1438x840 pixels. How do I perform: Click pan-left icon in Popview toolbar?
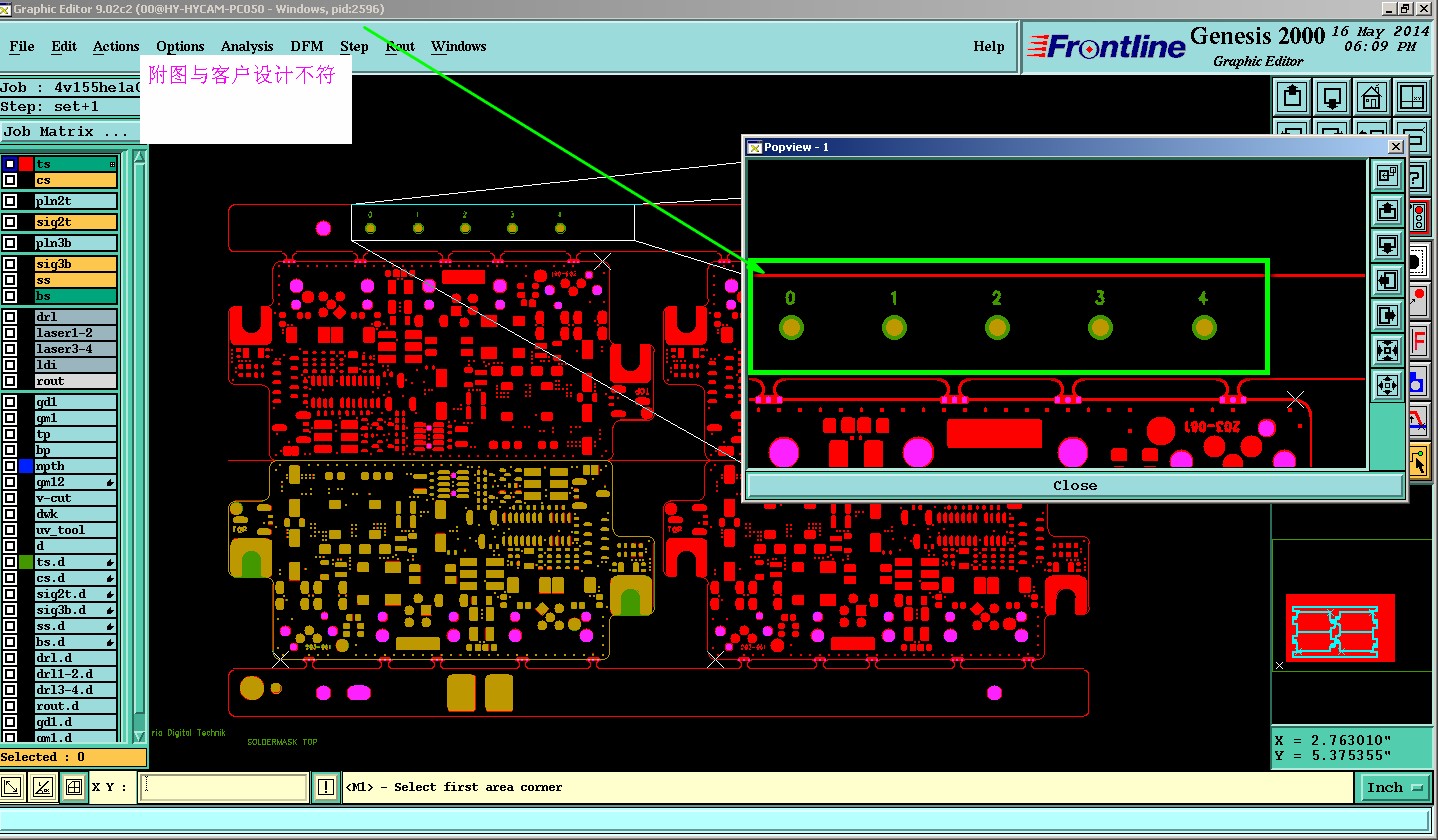click(1387, 281)
